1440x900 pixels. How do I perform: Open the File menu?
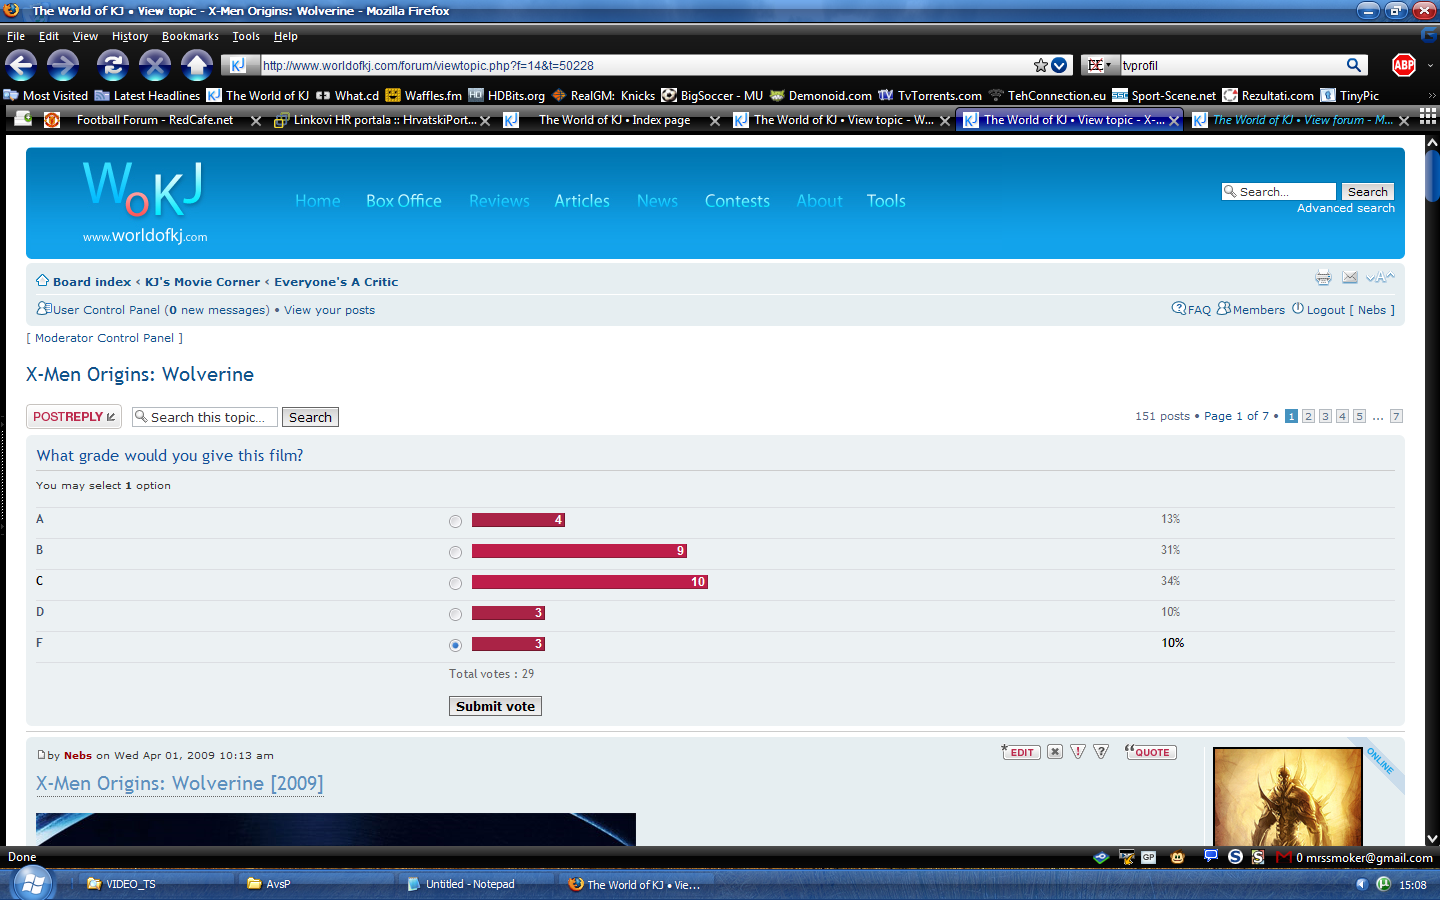(x=16, y=36)
